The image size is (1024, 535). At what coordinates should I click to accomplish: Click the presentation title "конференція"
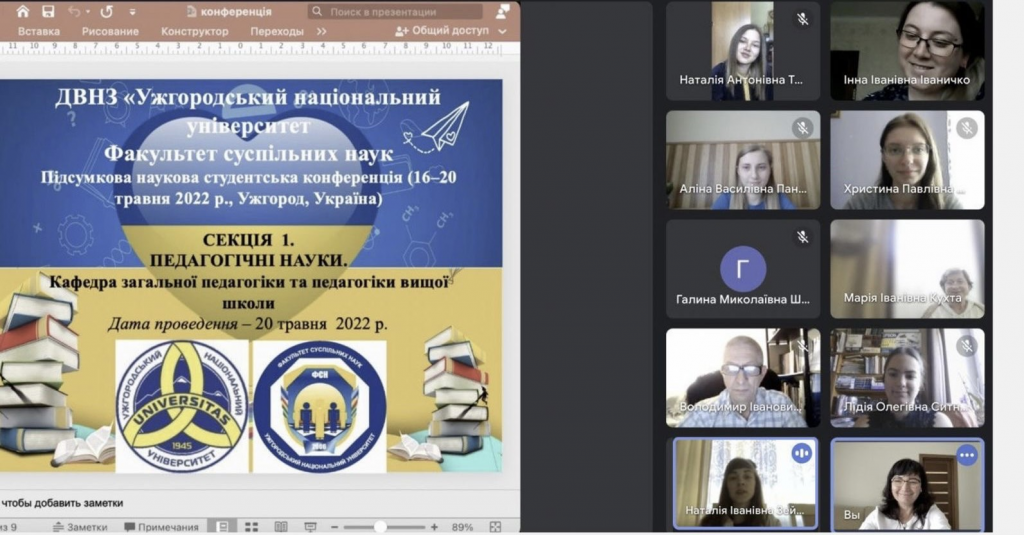pos(236,12)
